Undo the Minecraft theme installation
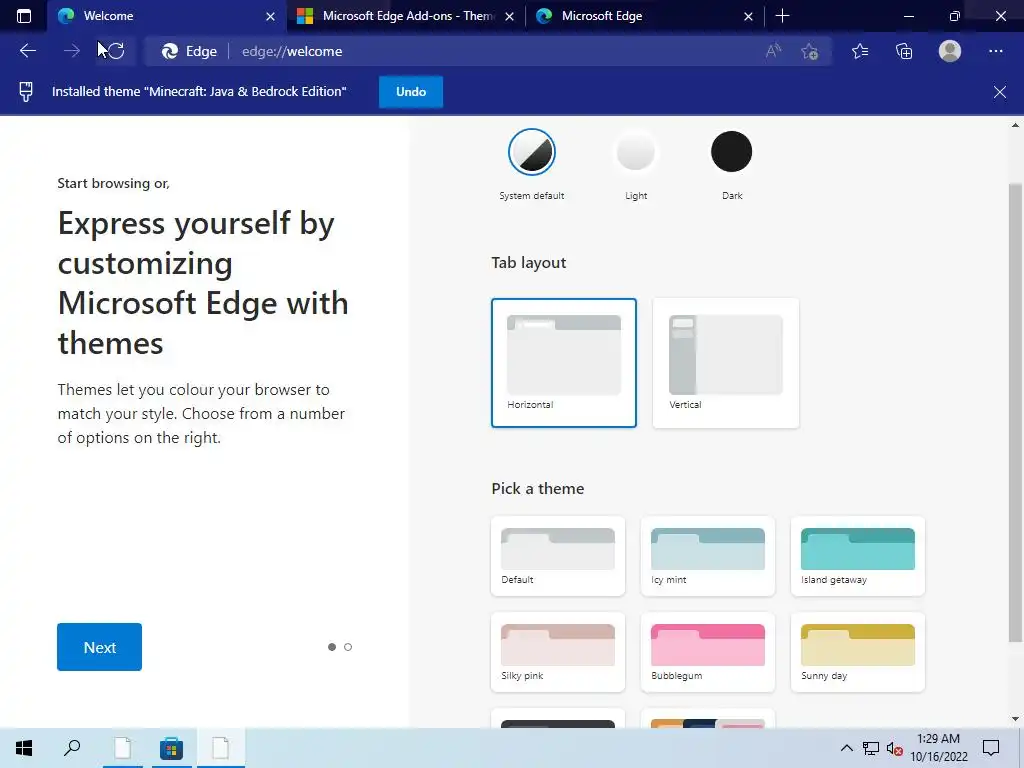This screenshot has width=1024, height=768. (411, 91)
